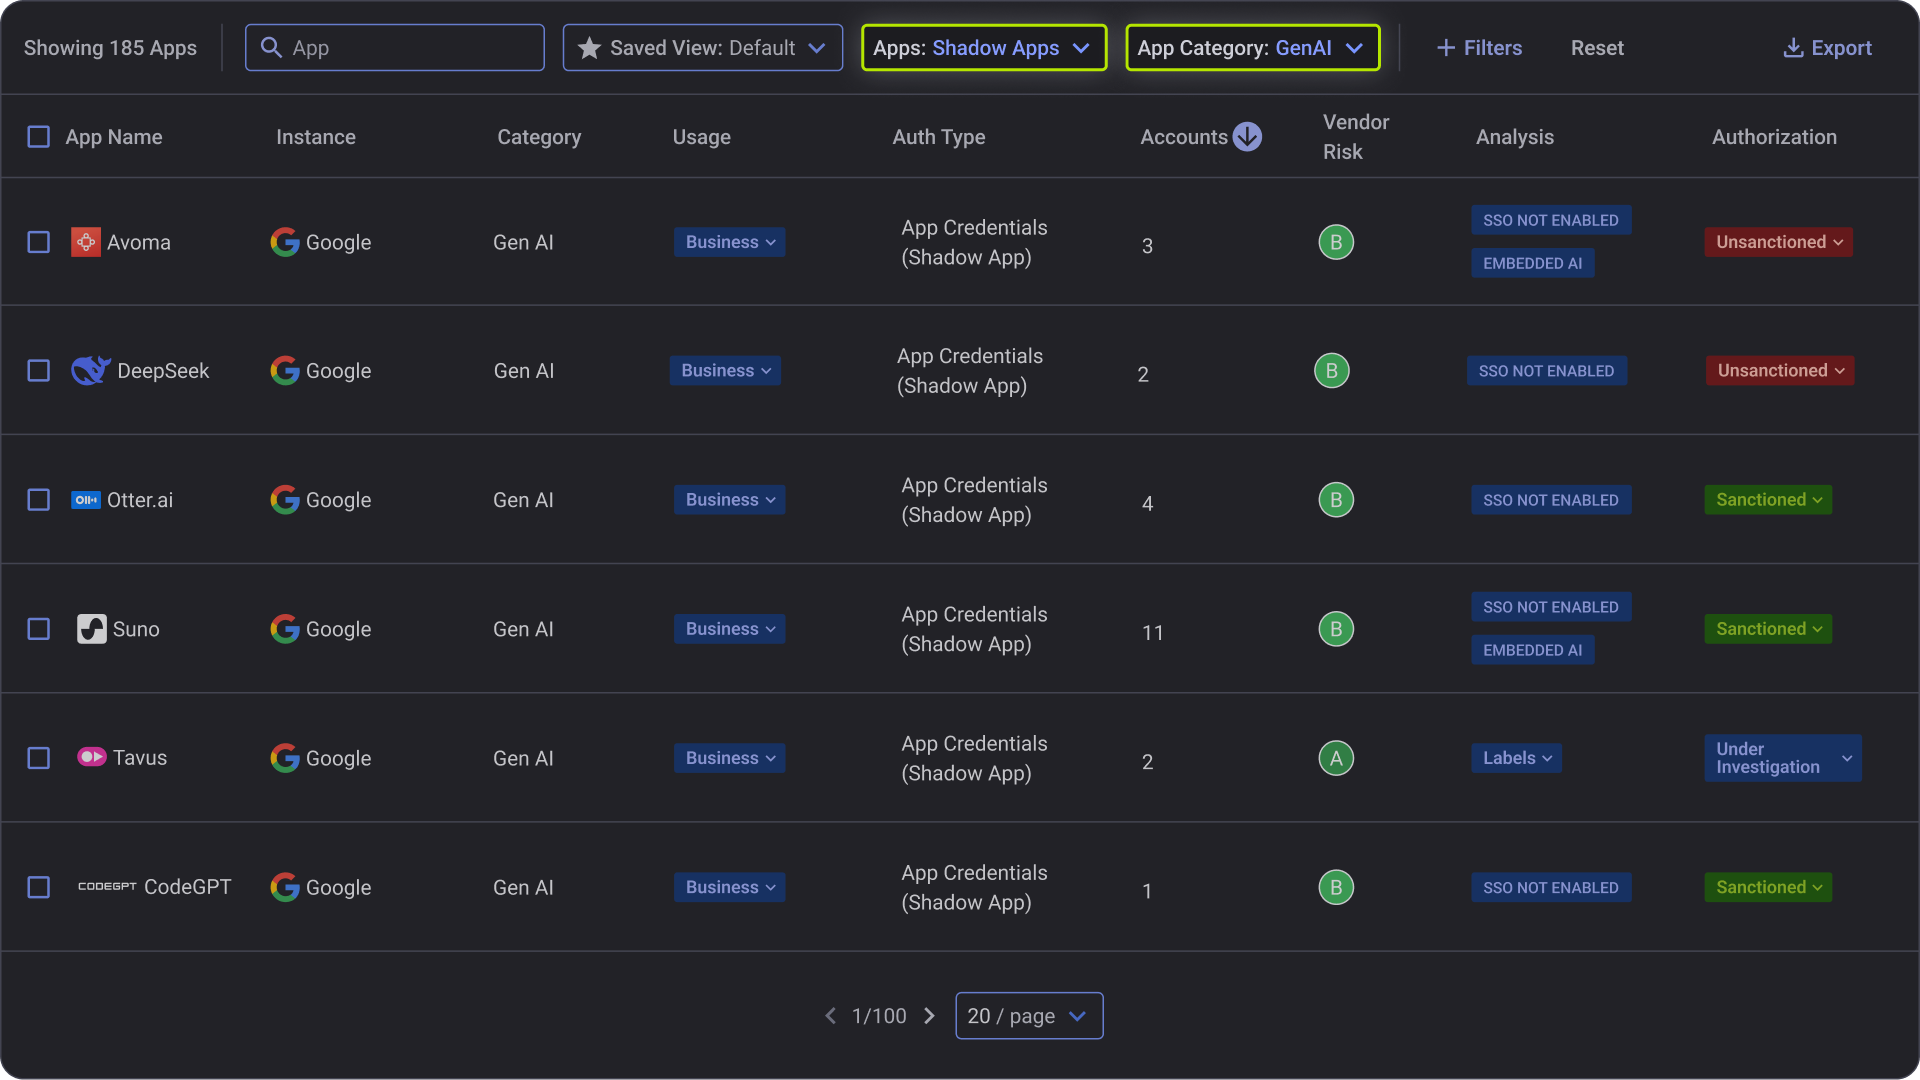Open CodeGPT's Sanctioned authorization dropdown
Image resolution: width=1920 pixels, height=1080 pixels.
pos(1768,887)
